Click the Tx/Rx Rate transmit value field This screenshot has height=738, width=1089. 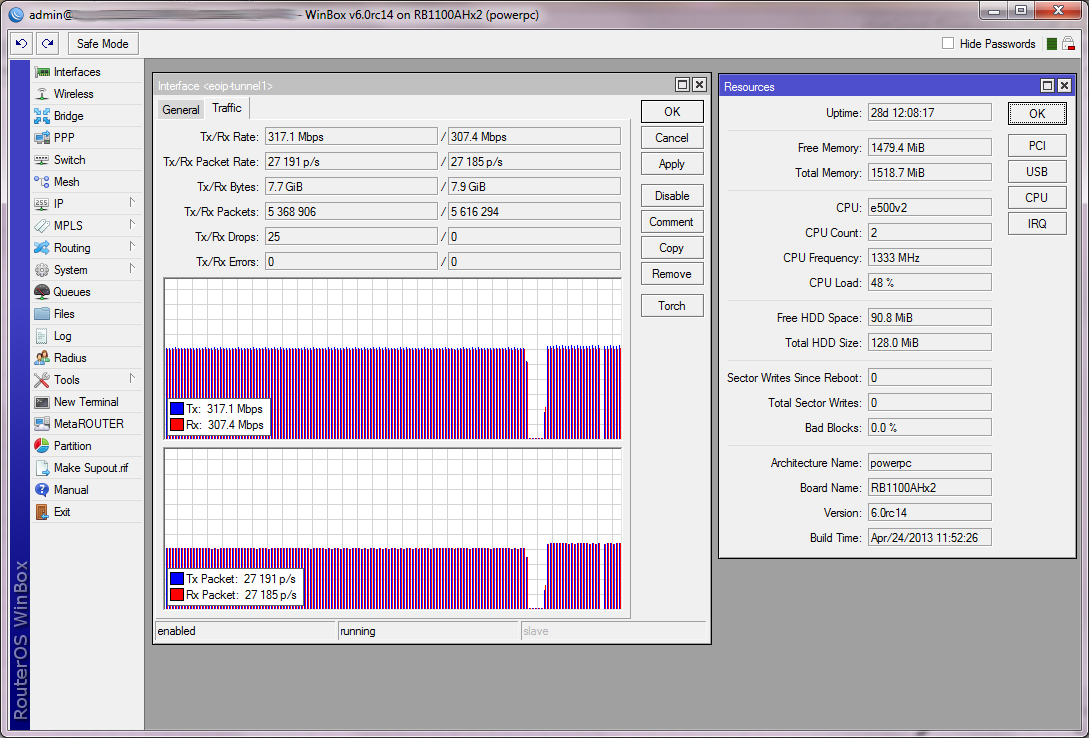pyautogui.click(x=350, y=137)
